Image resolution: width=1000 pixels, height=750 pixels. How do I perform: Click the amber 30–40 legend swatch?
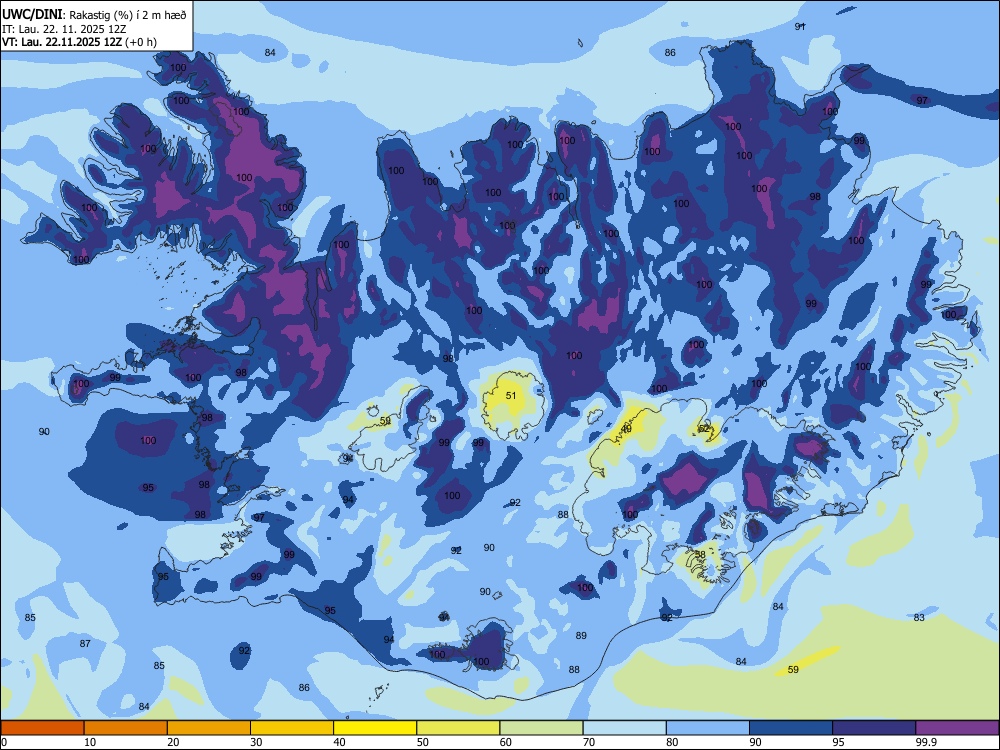coord(292,728)
